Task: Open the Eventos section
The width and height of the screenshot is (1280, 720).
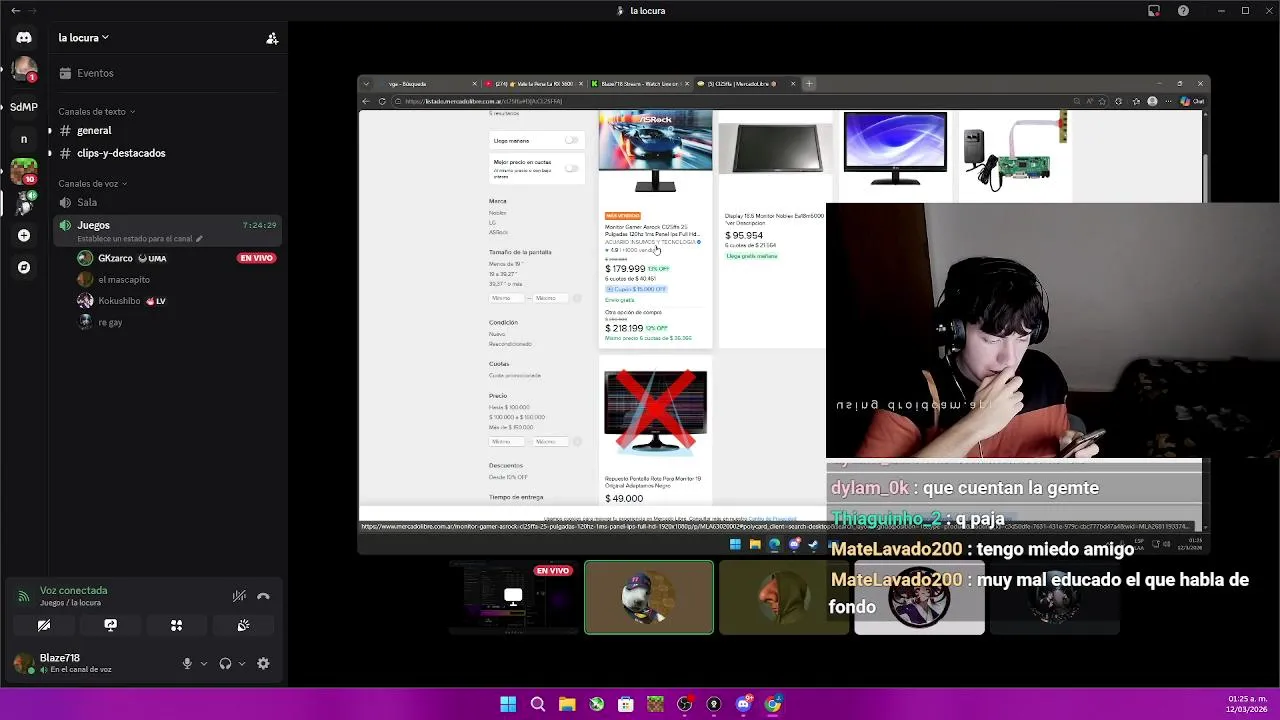Action: pyautogui.click(x=166, y=73)
